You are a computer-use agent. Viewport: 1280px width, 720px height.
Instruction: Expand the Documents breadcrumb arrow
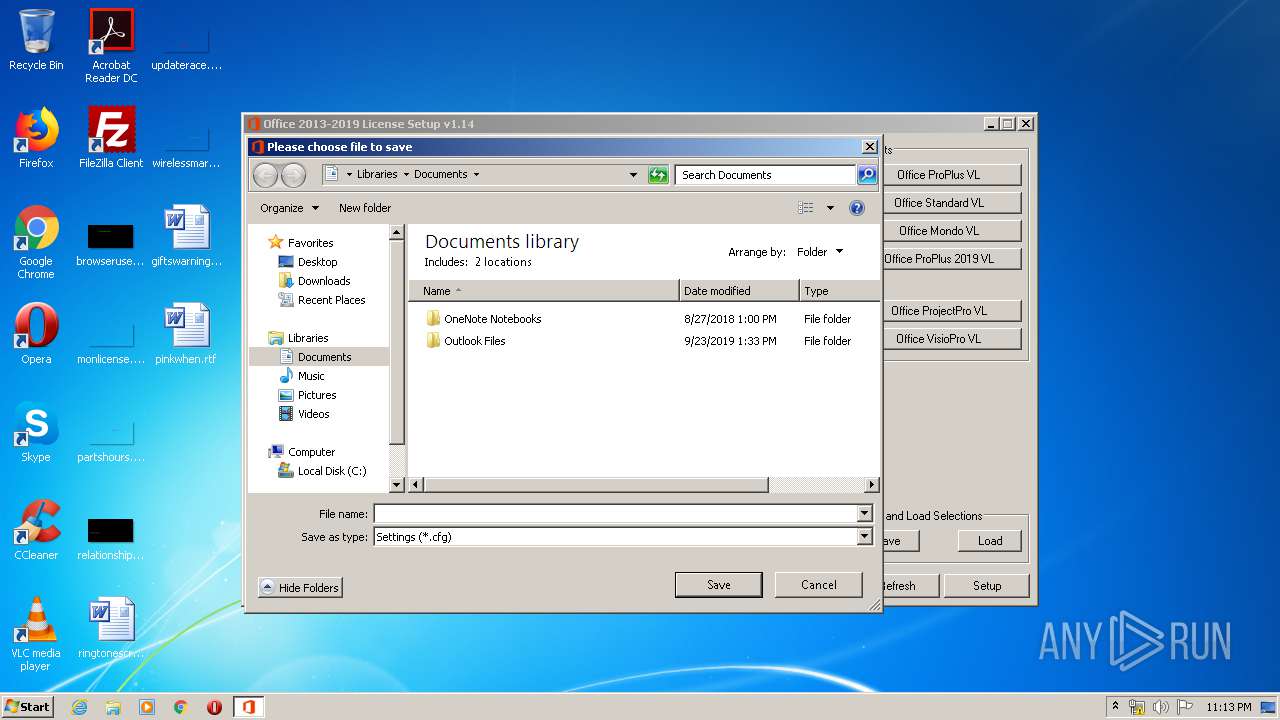476,174
